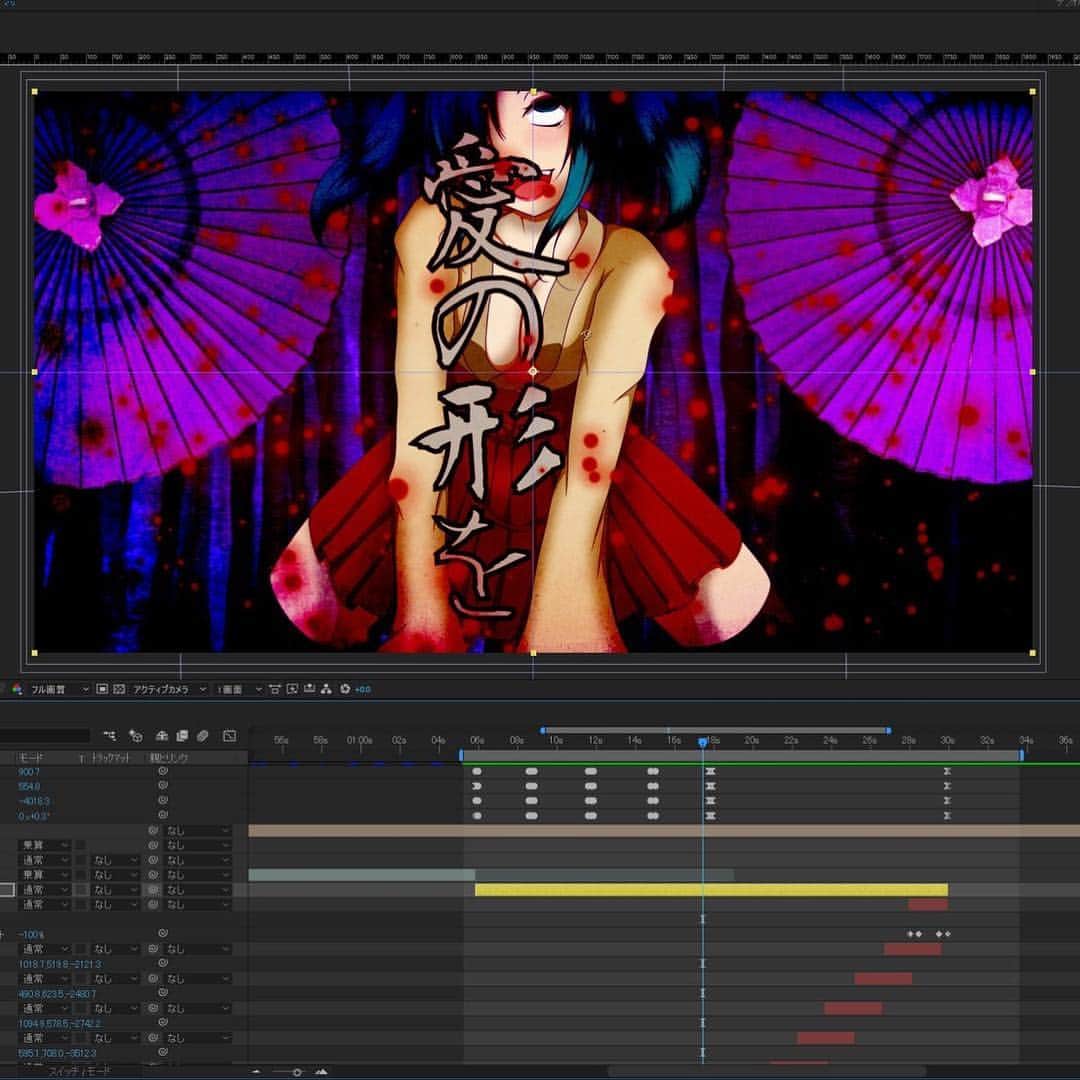Open the parent dropdown on the yellow layer row
The height and width of the screenshot is (1080, 1080).
[197, 890]
